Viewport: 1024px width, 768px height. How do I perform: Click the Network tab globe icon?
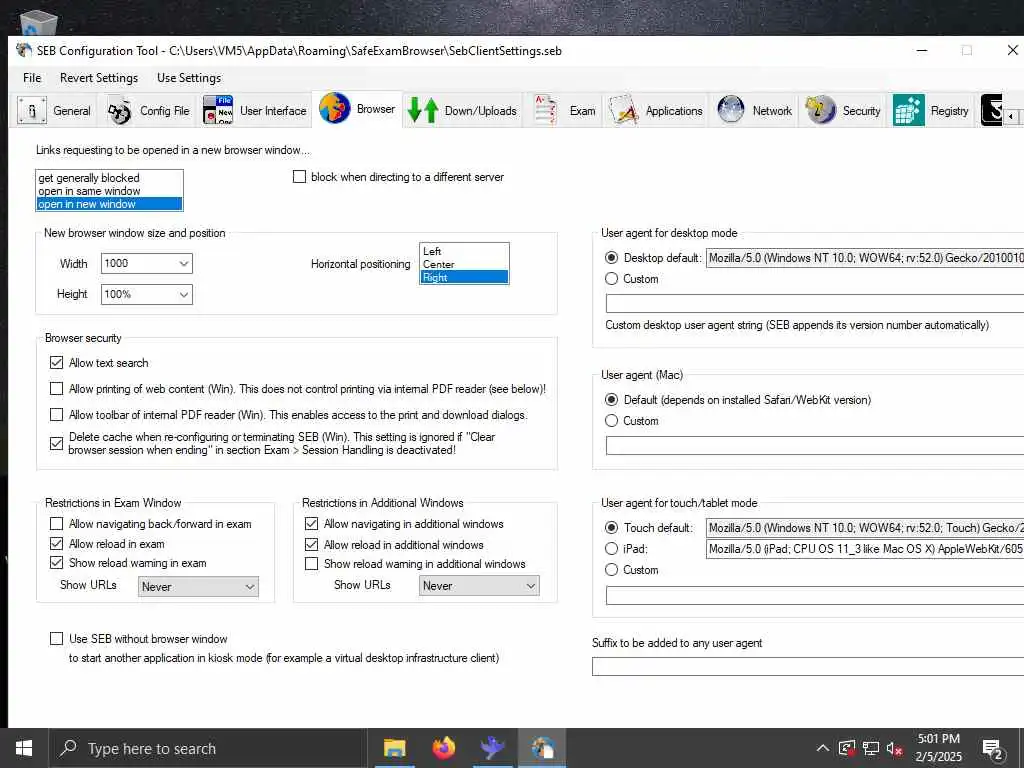(x=731, y=110)
